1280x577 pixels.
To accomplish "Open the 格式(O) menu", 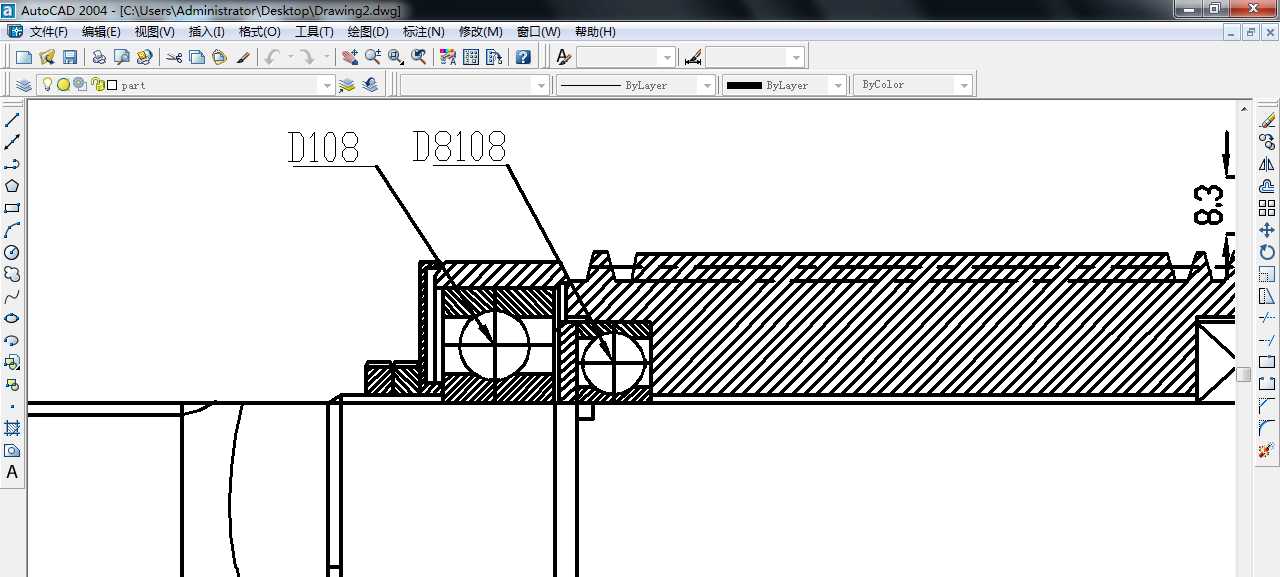I will click(259, 32).
